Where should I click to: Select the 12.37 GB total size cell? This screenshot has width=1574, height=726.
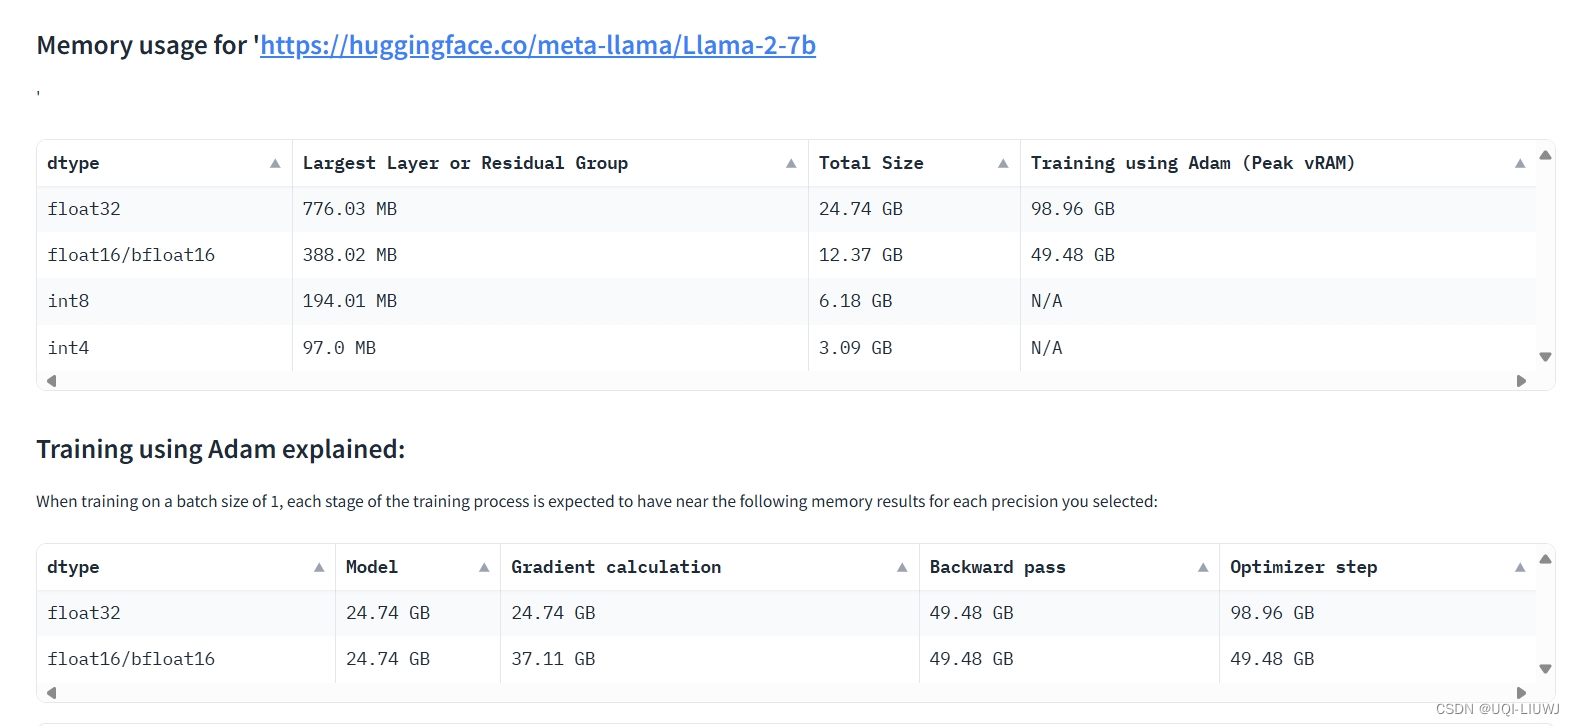914,255
